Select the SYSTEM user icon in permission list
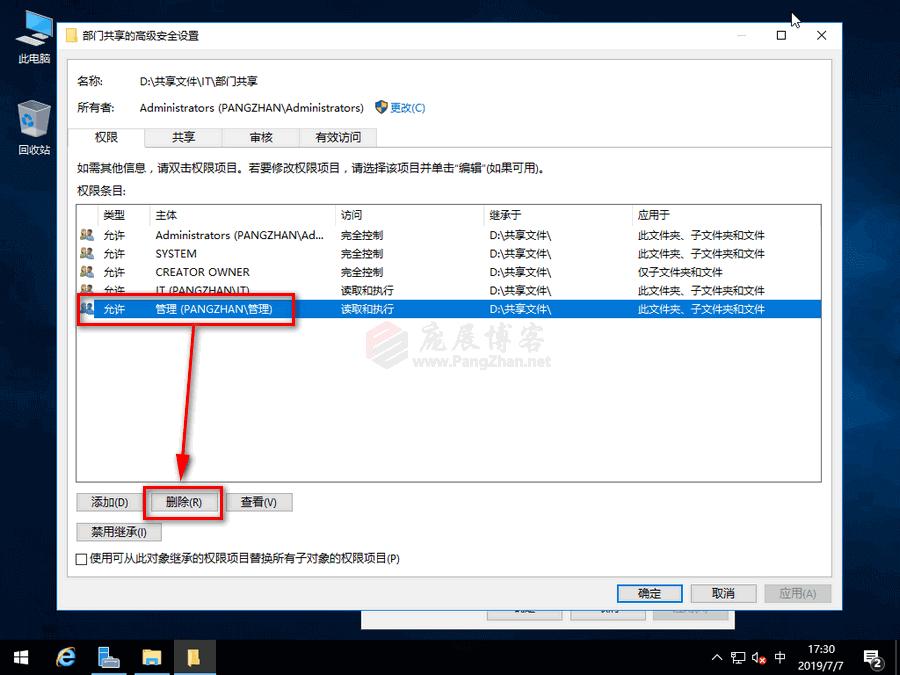Screen dimensions: 900x675 pyautogui.click(x=88, y=254)
